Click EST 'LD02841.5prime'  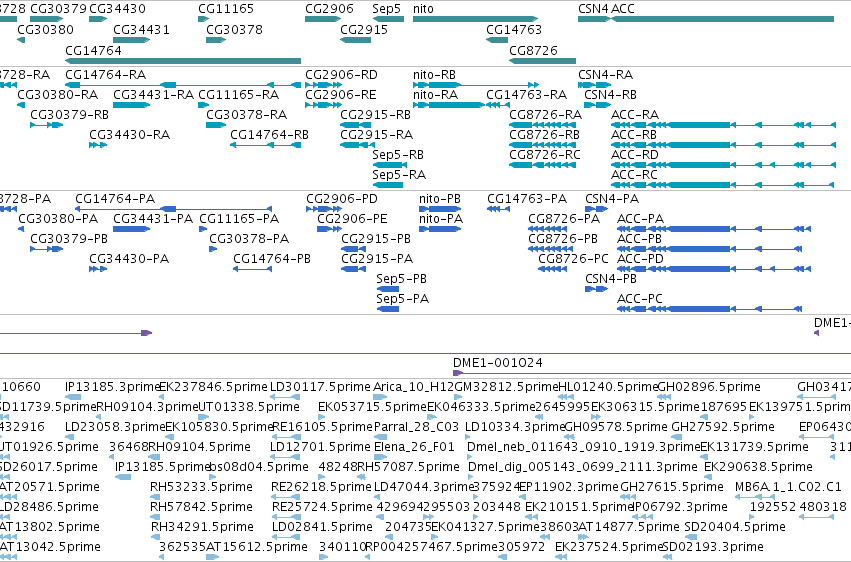pyautogui.click(x=322, y=527)
